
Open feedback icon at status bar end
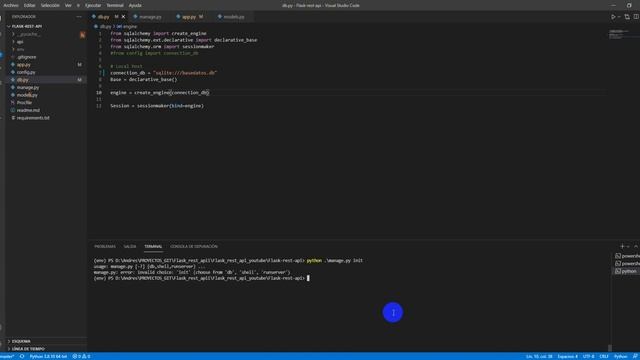[635, 356]
